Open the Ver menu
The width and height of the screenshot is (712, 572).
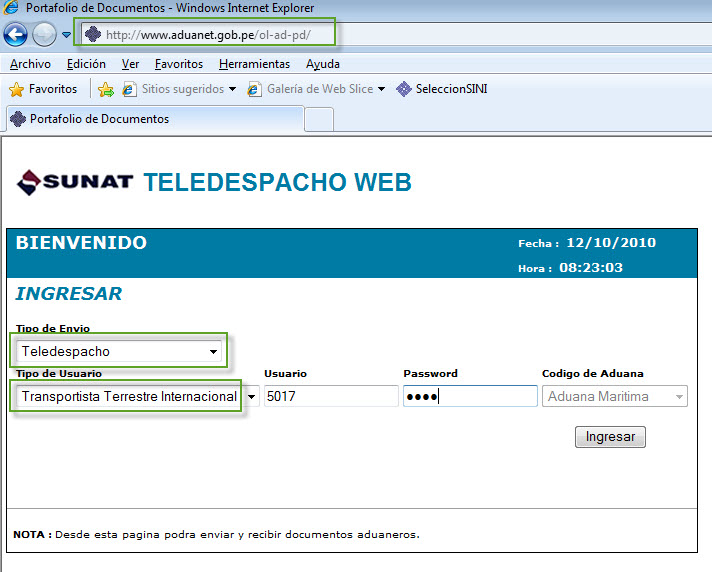[x=130, y=64]
